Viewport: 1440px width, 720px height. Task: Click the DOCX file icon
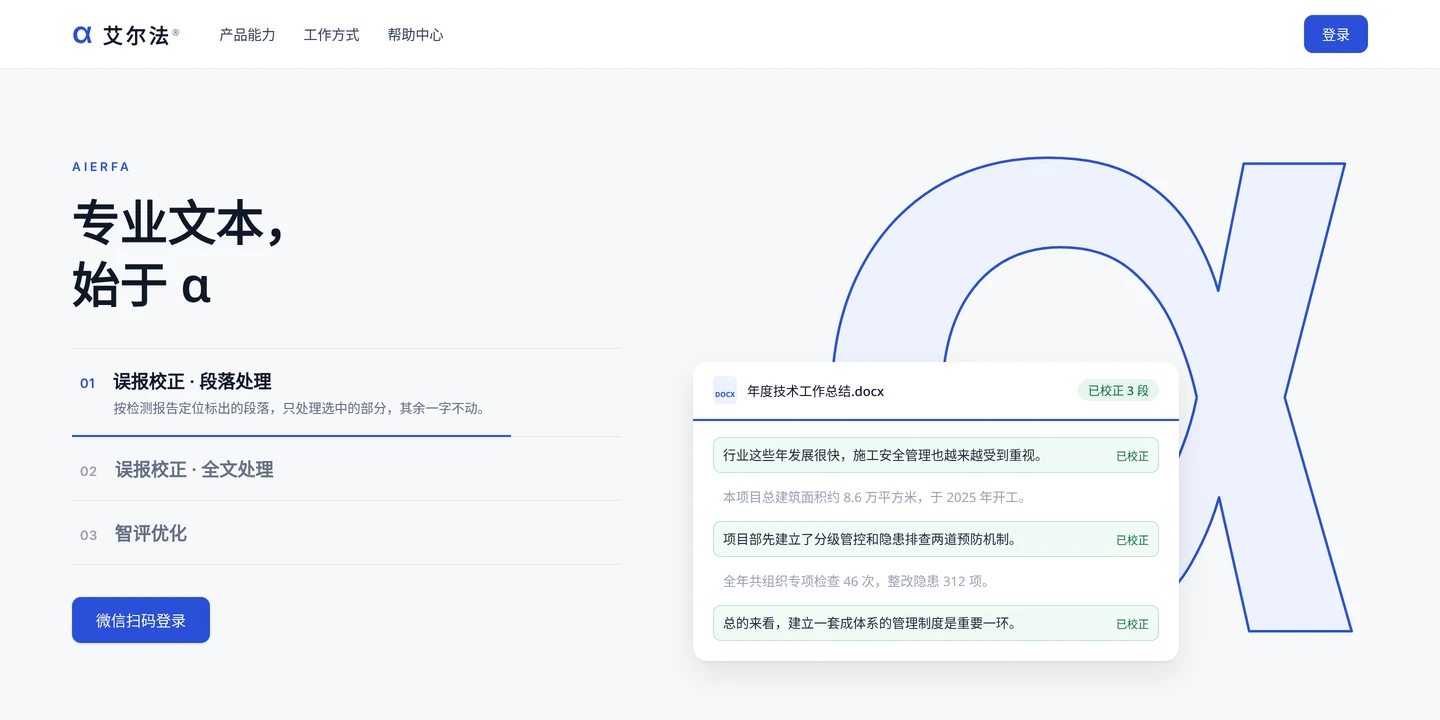pos(725,390)
